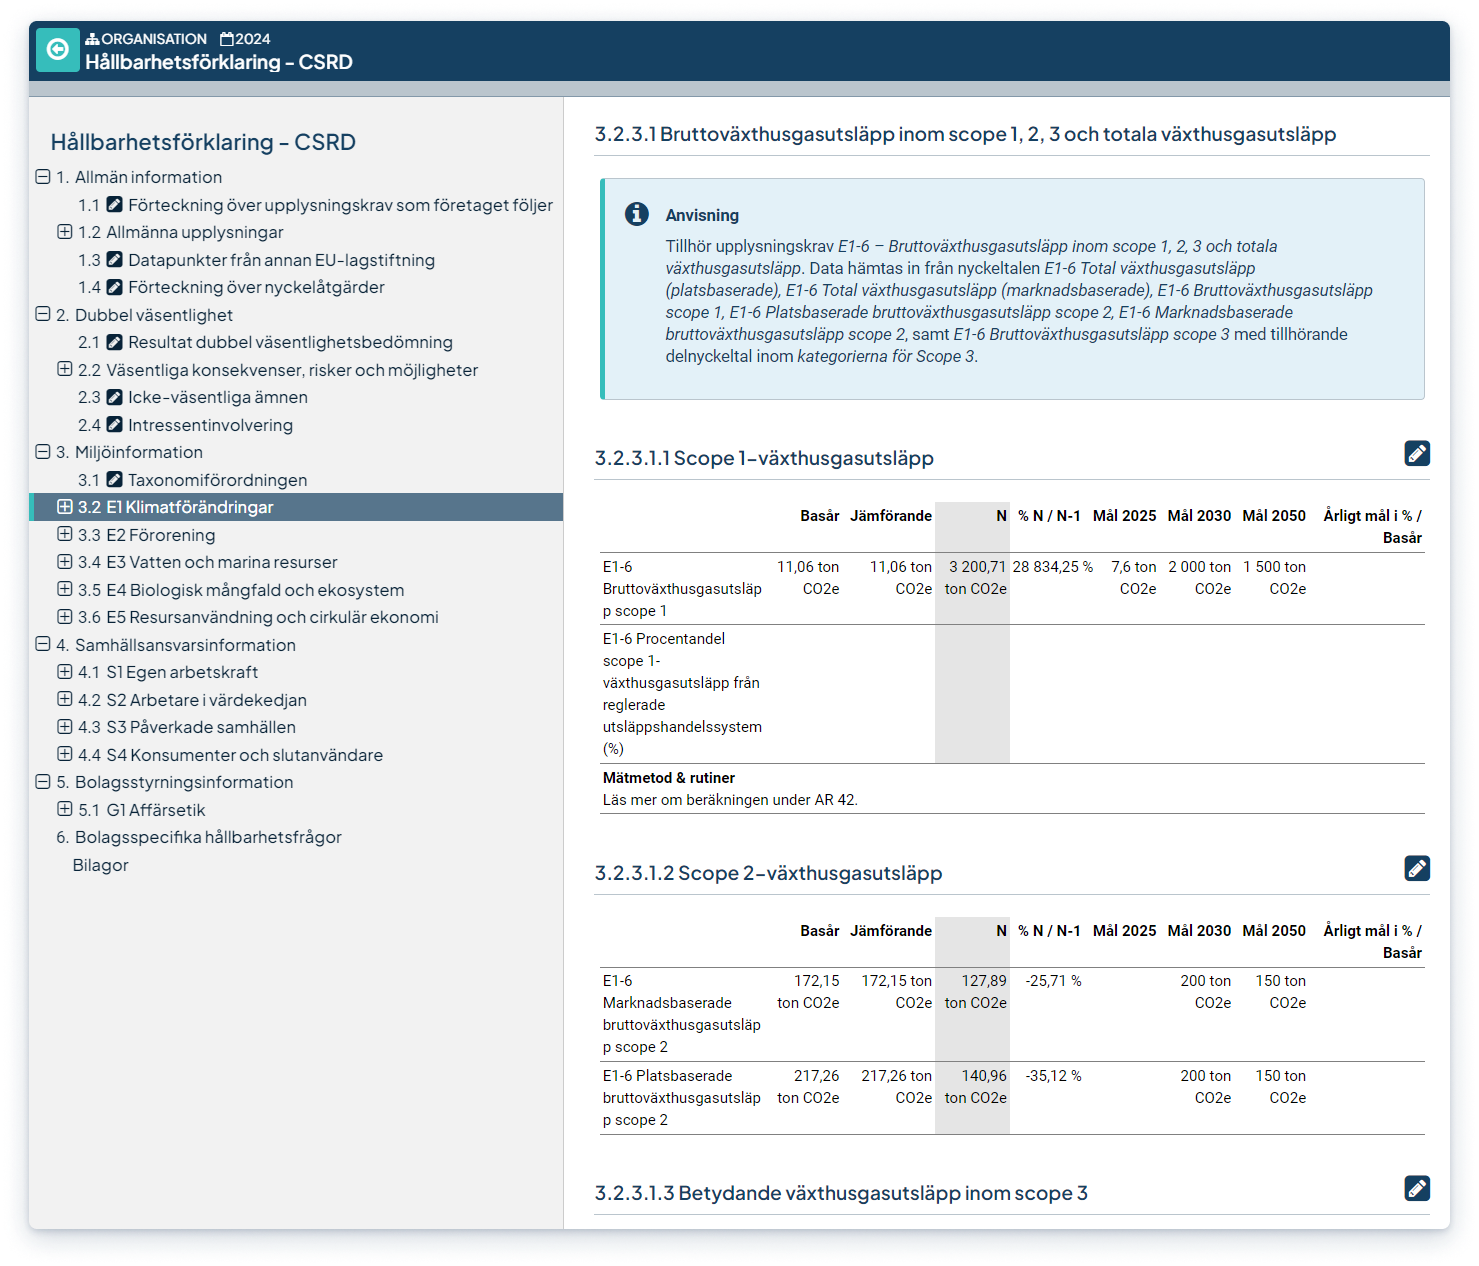Click the 2 000 ton CO2e cell
Screen dimensions: 1479x1266
pyautogui.click(x=1199, y=578)
